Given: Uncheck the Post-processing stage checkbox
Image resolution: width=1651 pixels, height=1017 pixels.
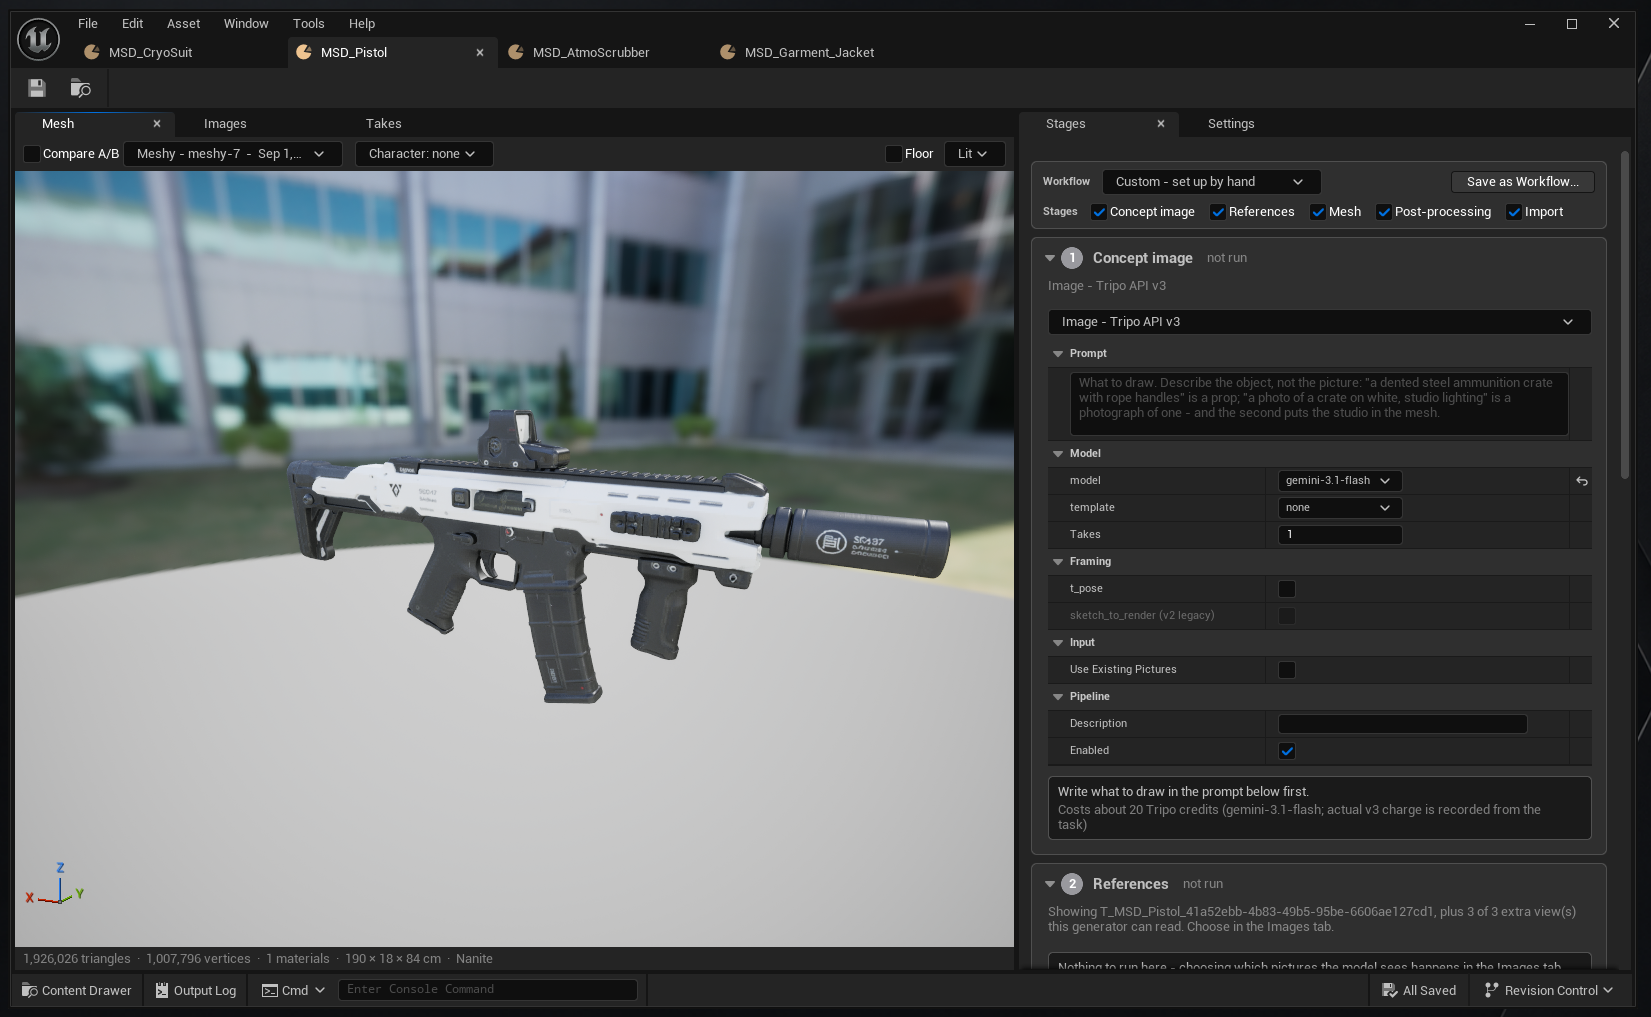Looking at the screenshot, I should 1384,212.
